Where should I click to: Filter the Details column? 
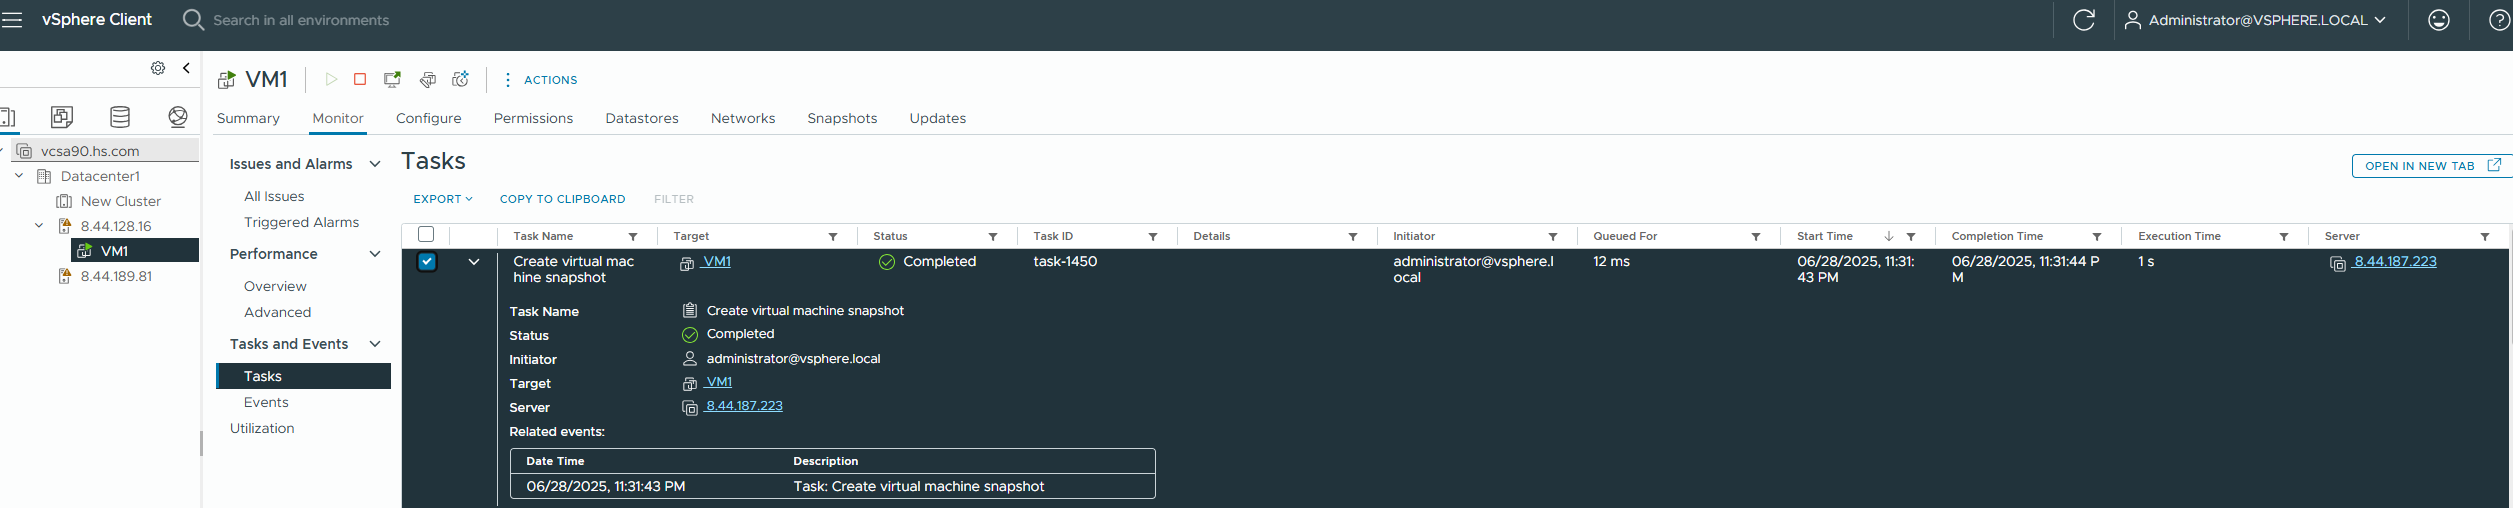pyautogui.click(x=1353, y=237)
